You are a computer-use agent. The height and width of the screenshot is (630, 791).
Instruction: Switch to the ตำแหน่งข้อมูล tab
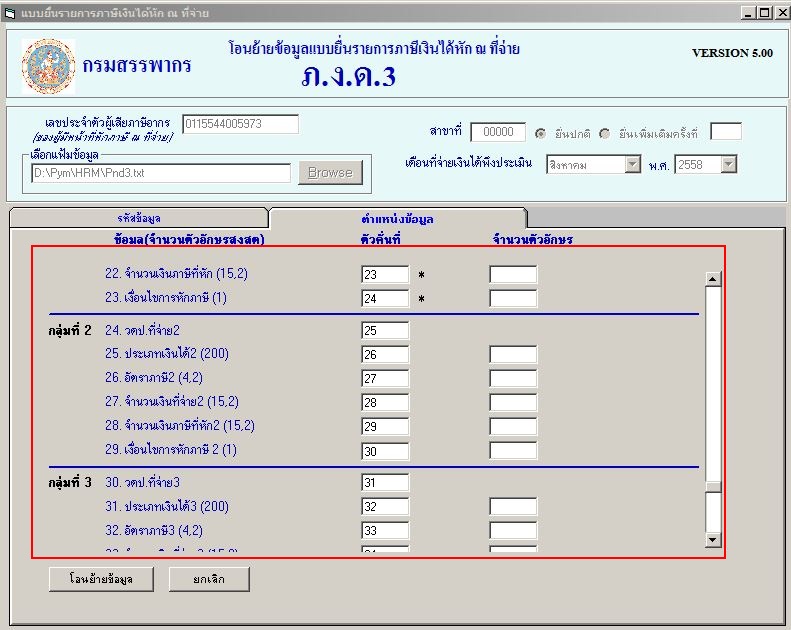coord(397,218)
